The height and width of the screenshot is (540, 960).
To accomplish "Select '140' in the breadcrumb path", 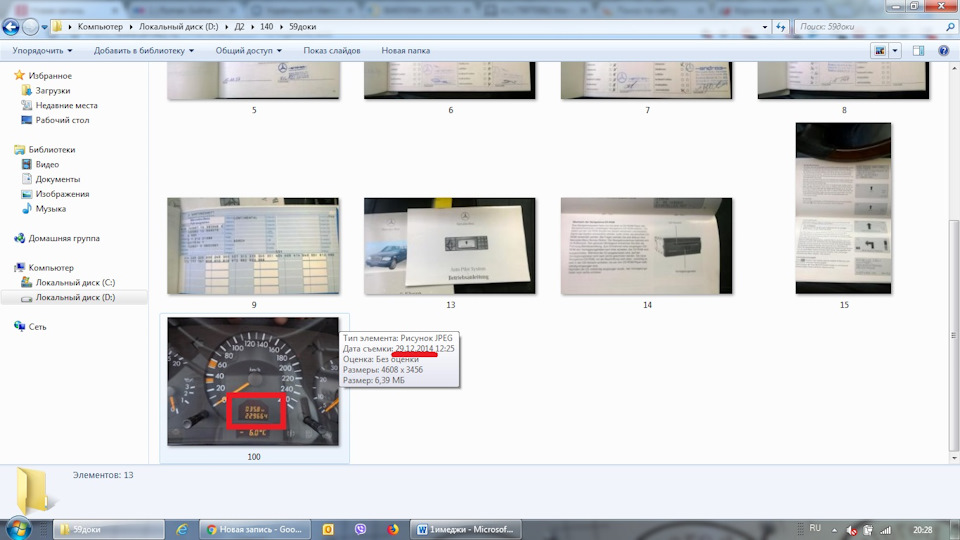I will [x=266, y=27].
